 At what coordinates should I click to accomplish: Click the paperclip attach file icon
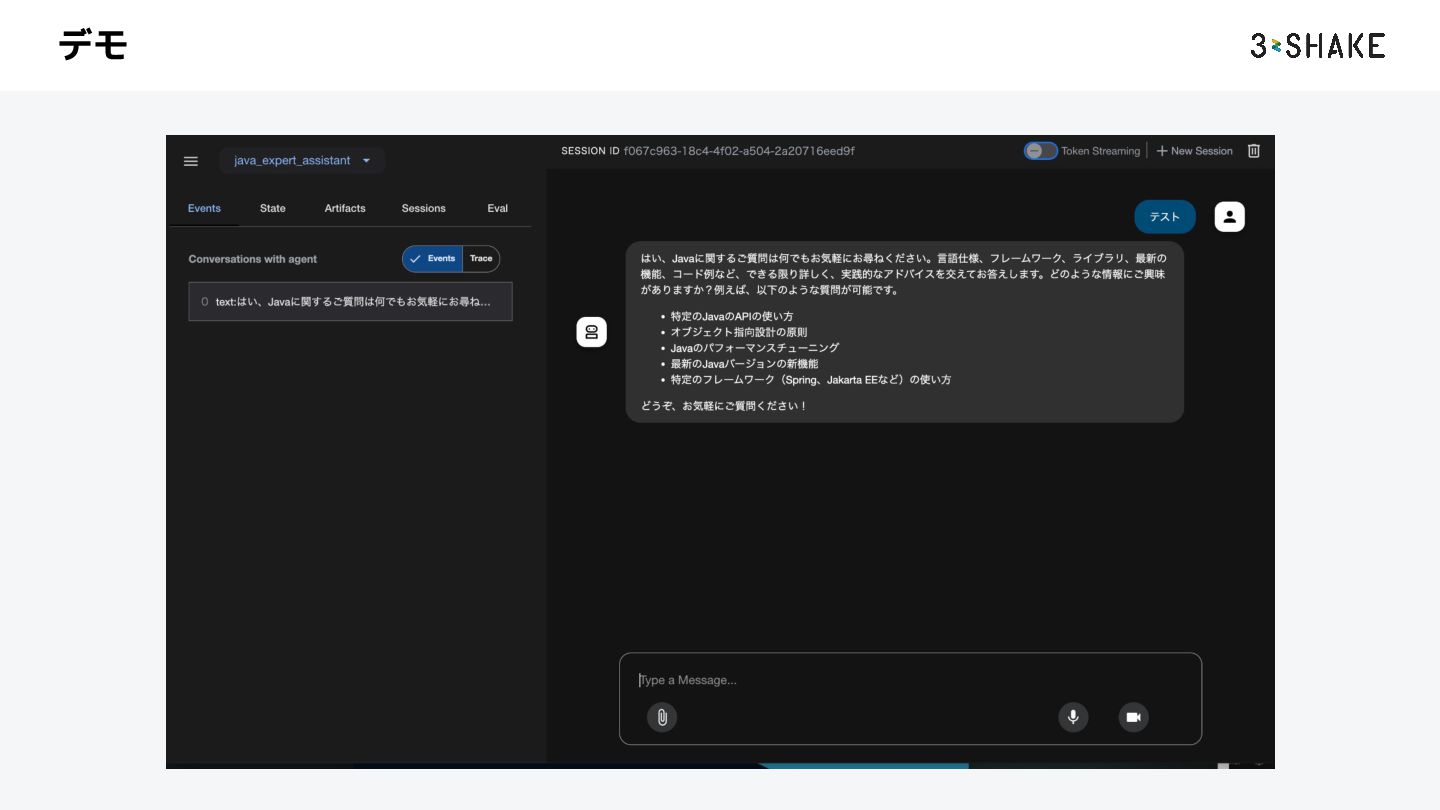click(x=662, y=717)
